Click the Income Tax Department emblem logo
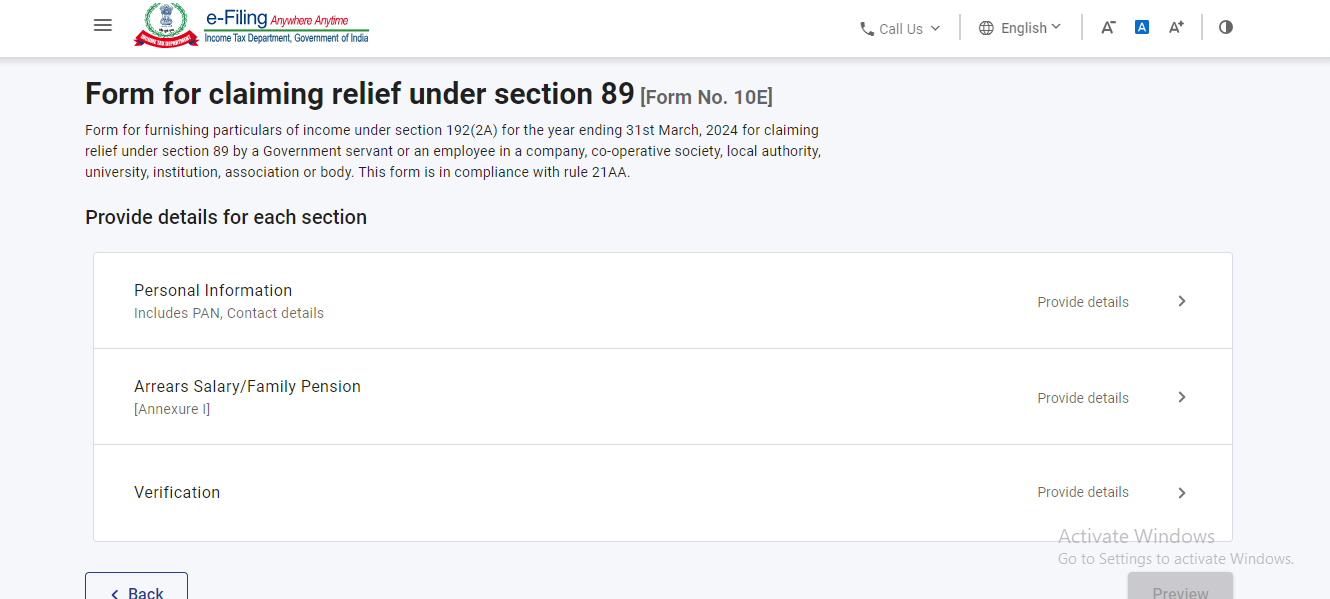Screen dimensions: 1330x599 (166, 25)
